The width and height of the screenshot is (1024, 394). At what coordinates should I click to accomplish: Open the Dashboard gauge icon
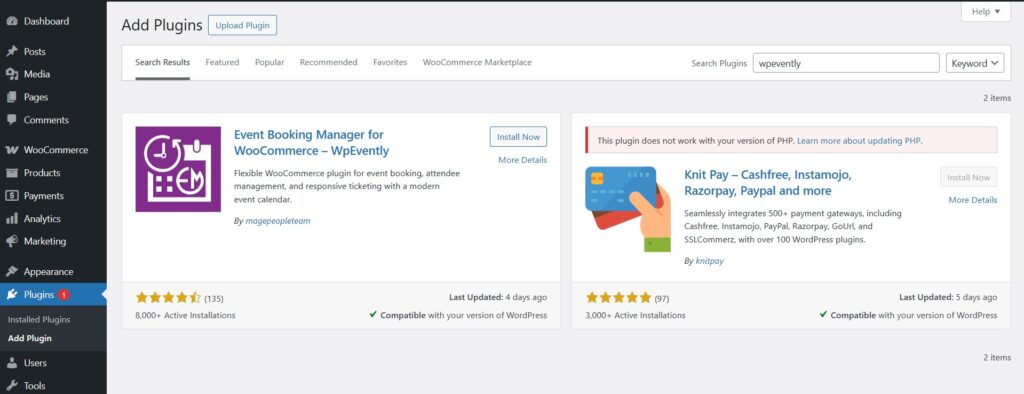tap(12, 21)
